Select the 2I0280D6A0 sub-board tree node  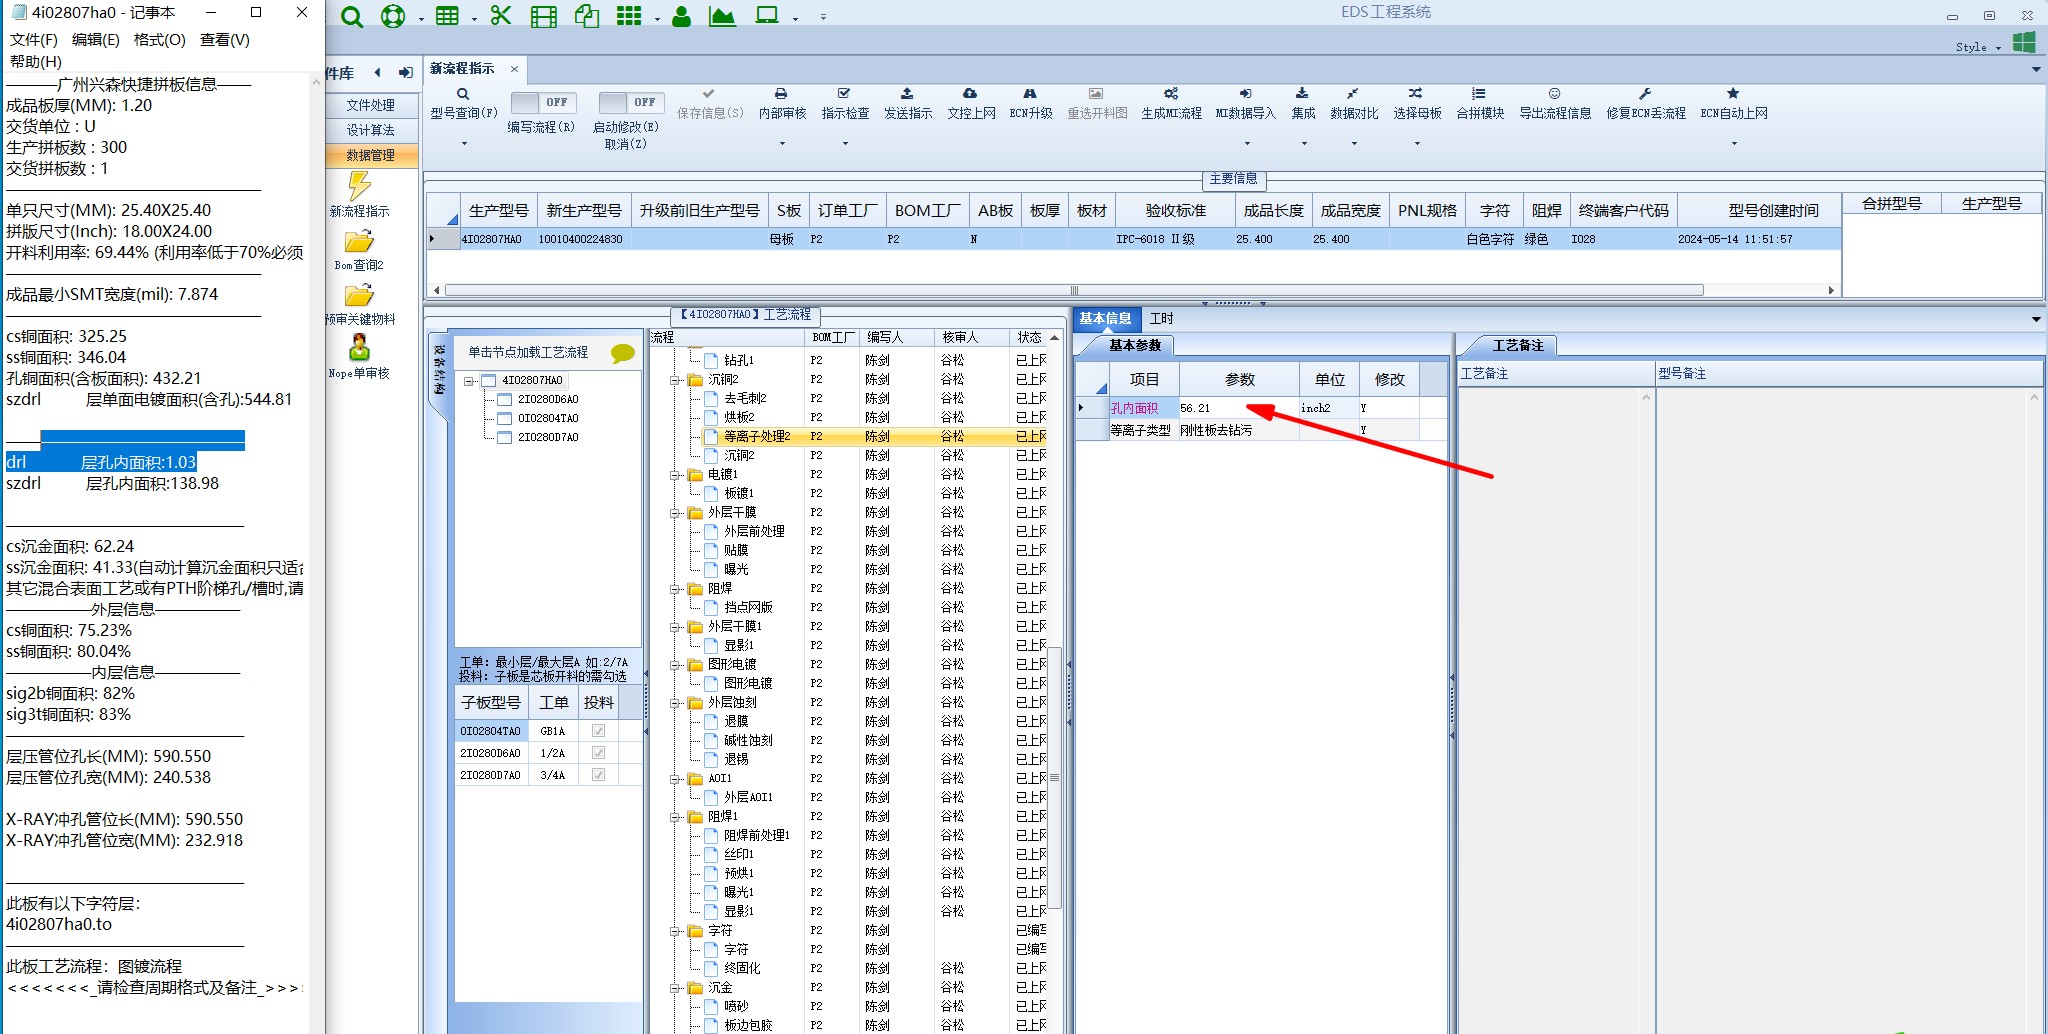(x=548, y=400)
